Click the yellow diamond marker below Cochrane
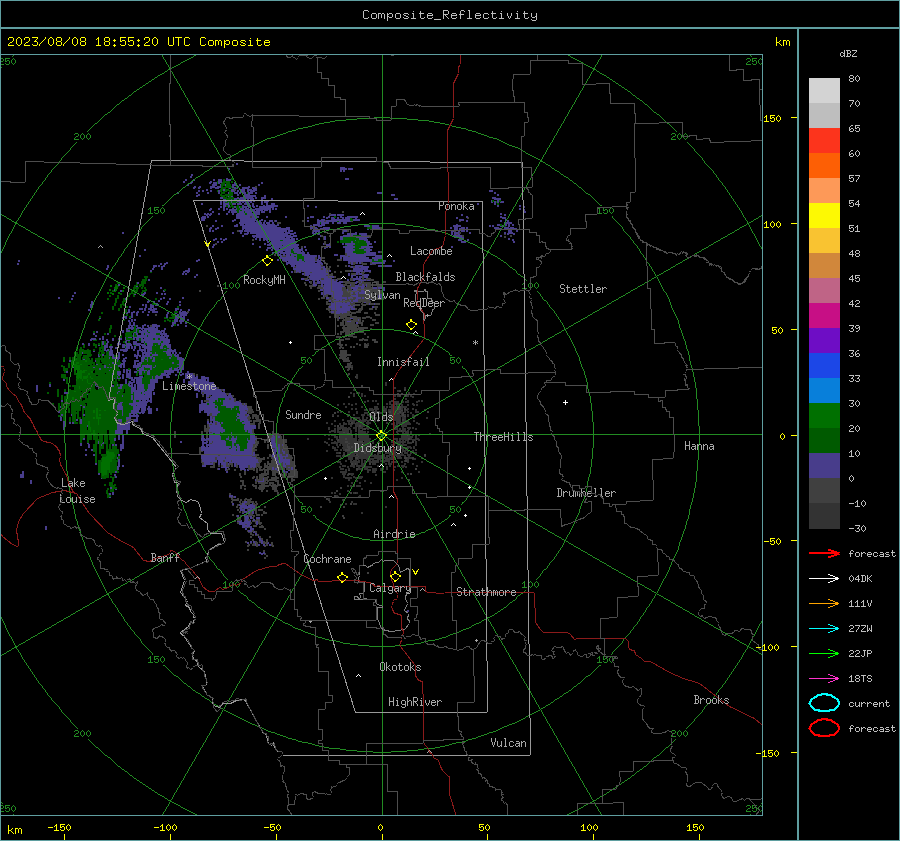Viewport: 900px width, 841px height. click(342, 577)
